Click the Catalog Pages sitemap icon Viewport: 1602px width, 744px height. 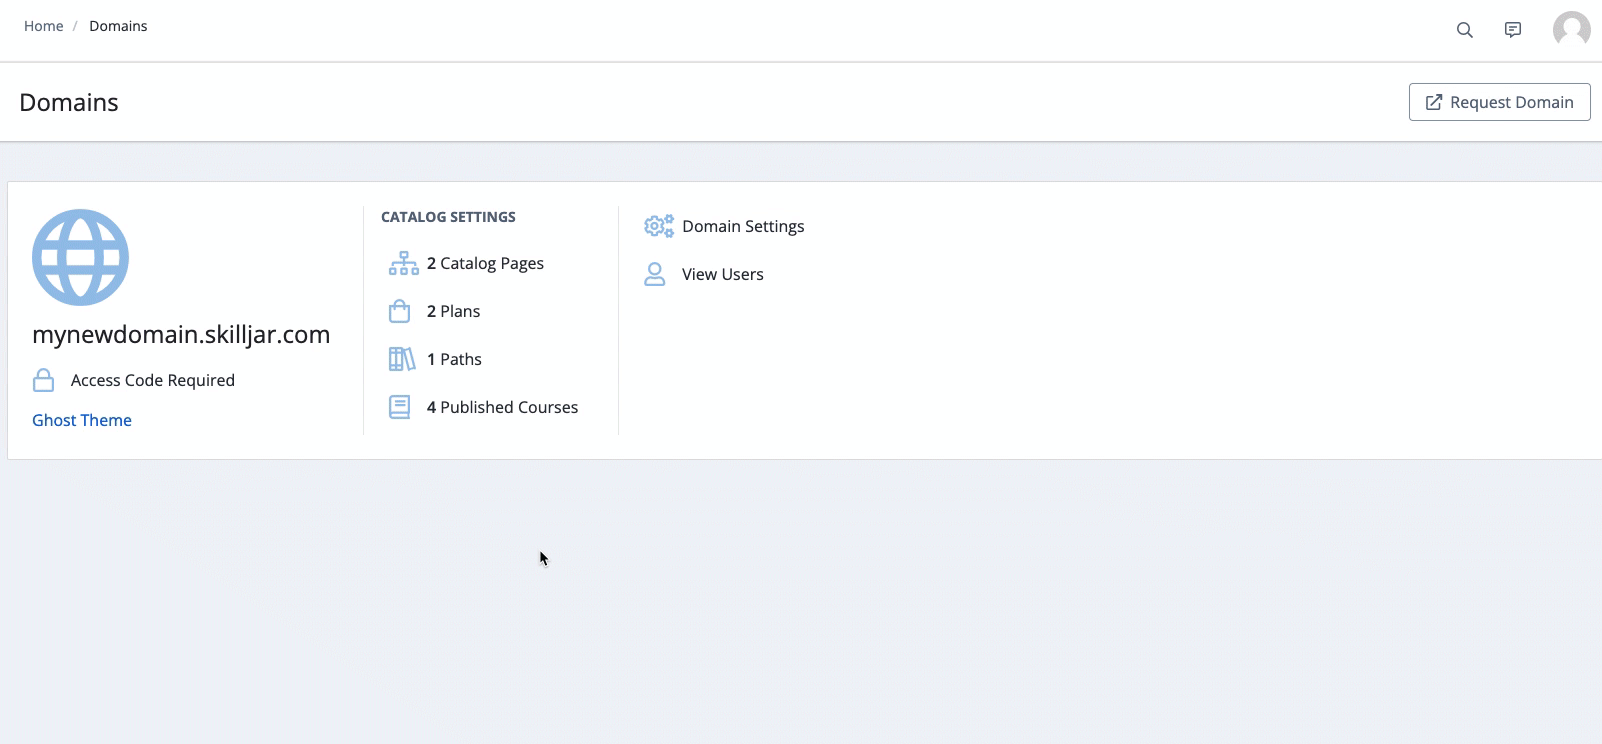[x=403, y=264]
